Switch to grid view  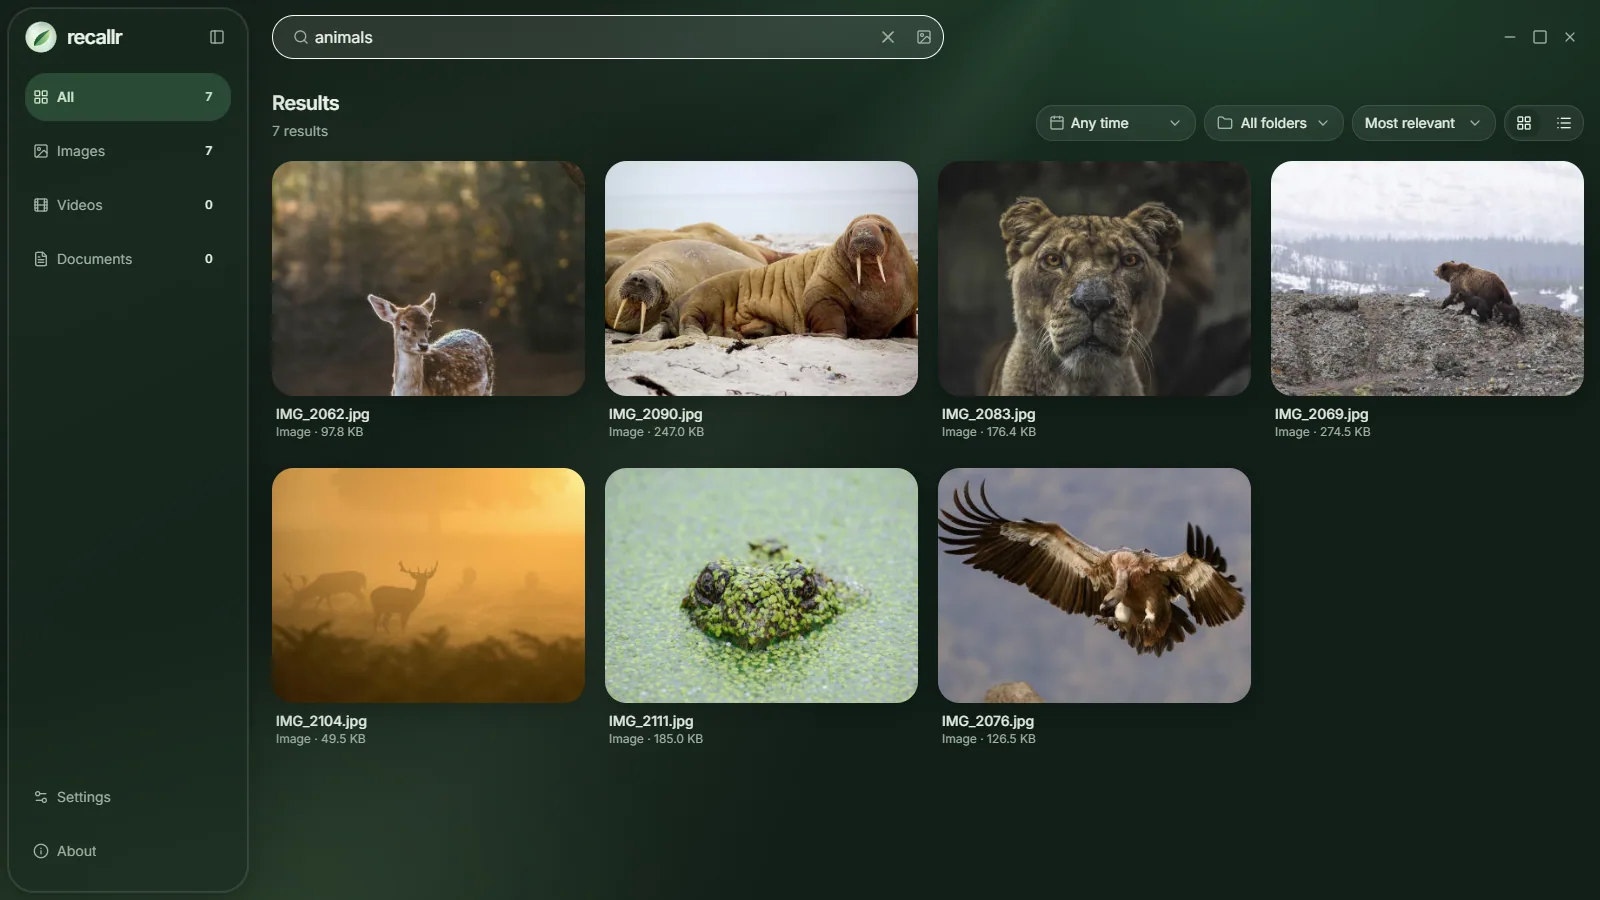click(1524, 123)
